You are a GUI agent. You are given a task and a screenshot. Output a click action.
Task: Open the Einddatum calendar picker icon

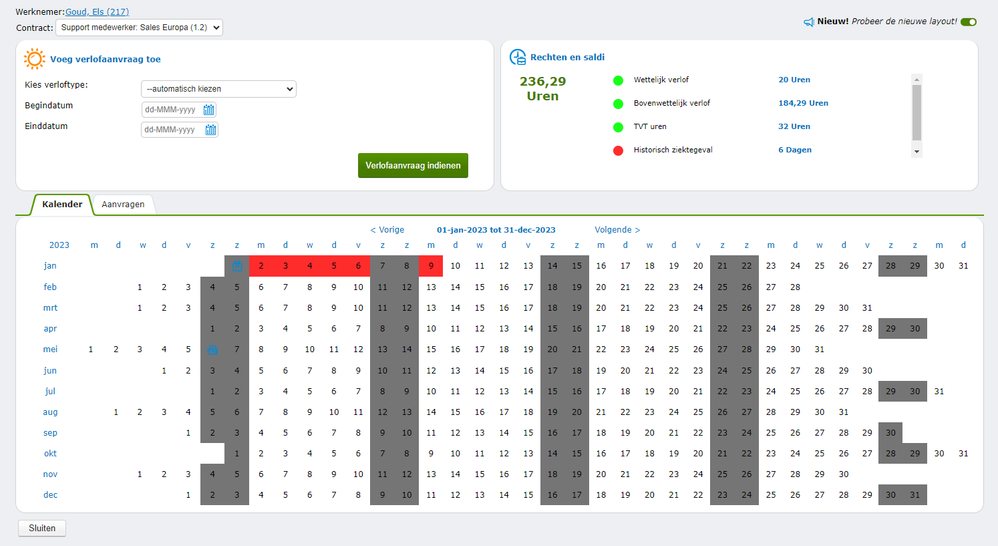click(210, 130)
